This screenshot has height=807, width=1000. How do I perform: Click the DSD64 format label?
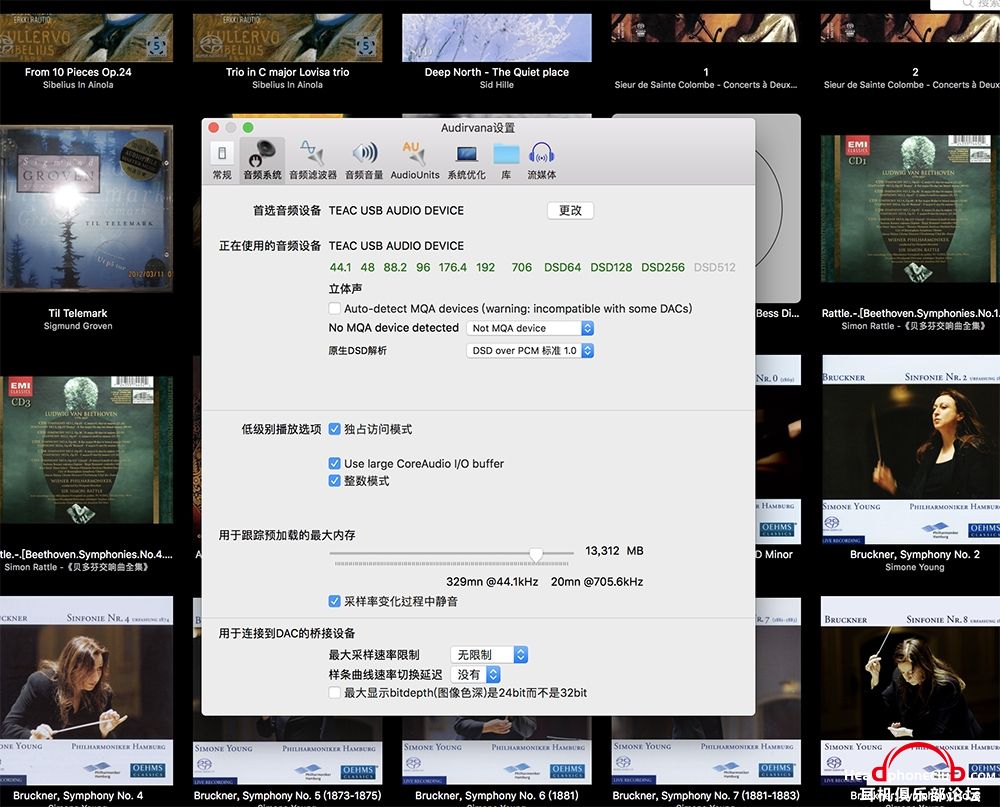coord(562,267)
